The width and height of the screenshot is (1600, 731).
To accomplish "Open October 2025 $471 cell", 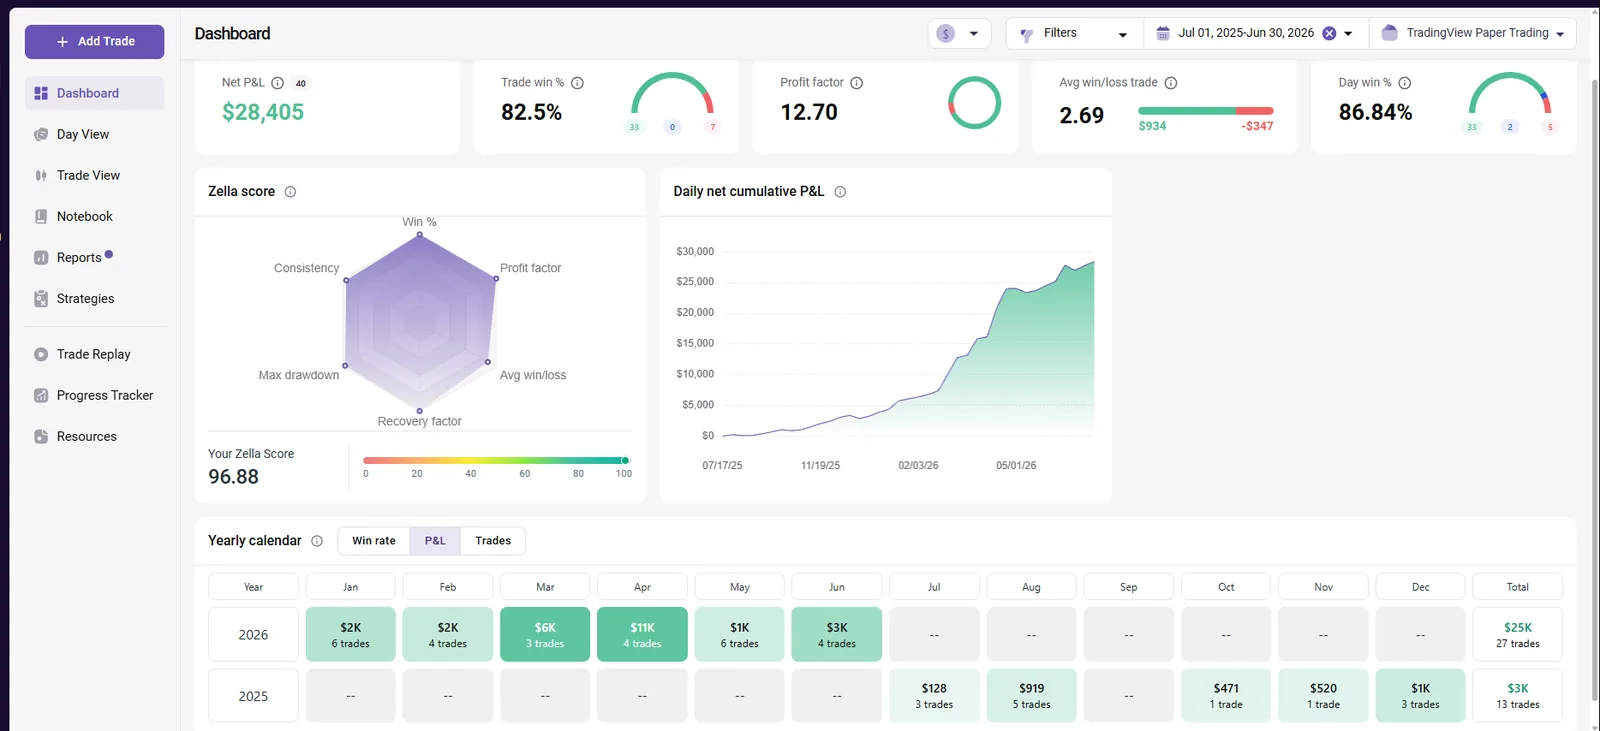I will tap(1226, 696).
